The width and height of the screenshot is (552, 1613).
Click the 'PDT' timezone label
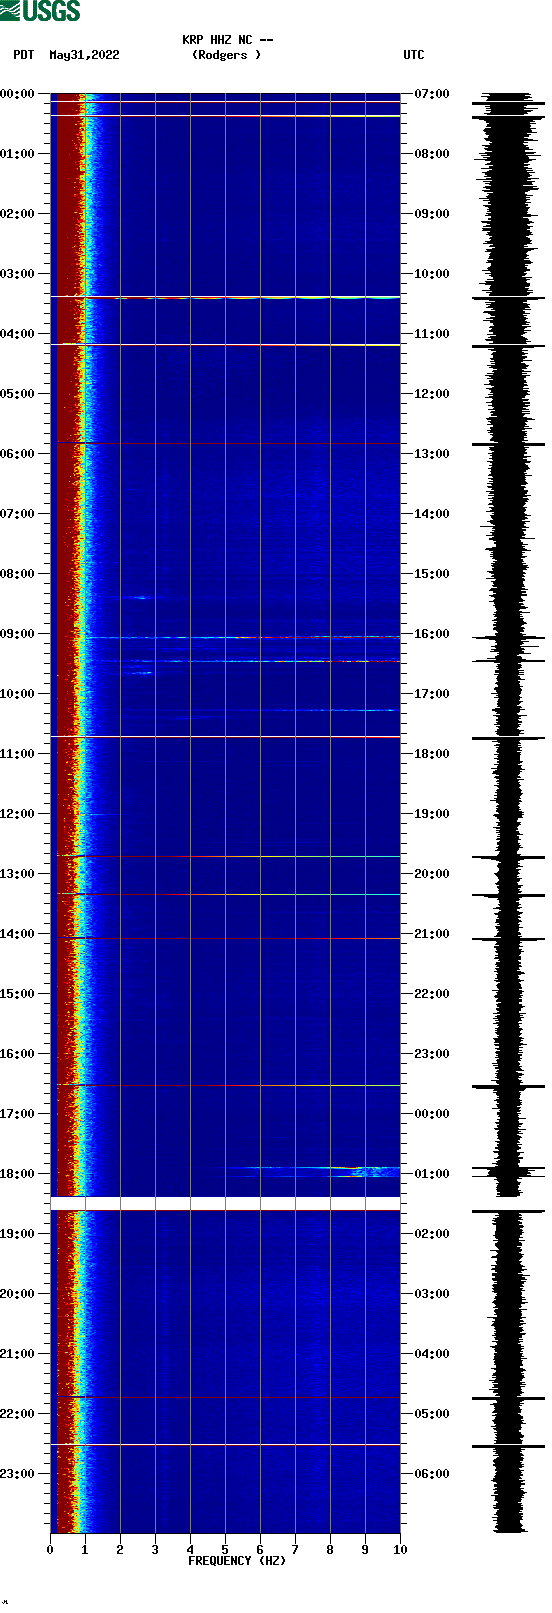pos(24,55)
